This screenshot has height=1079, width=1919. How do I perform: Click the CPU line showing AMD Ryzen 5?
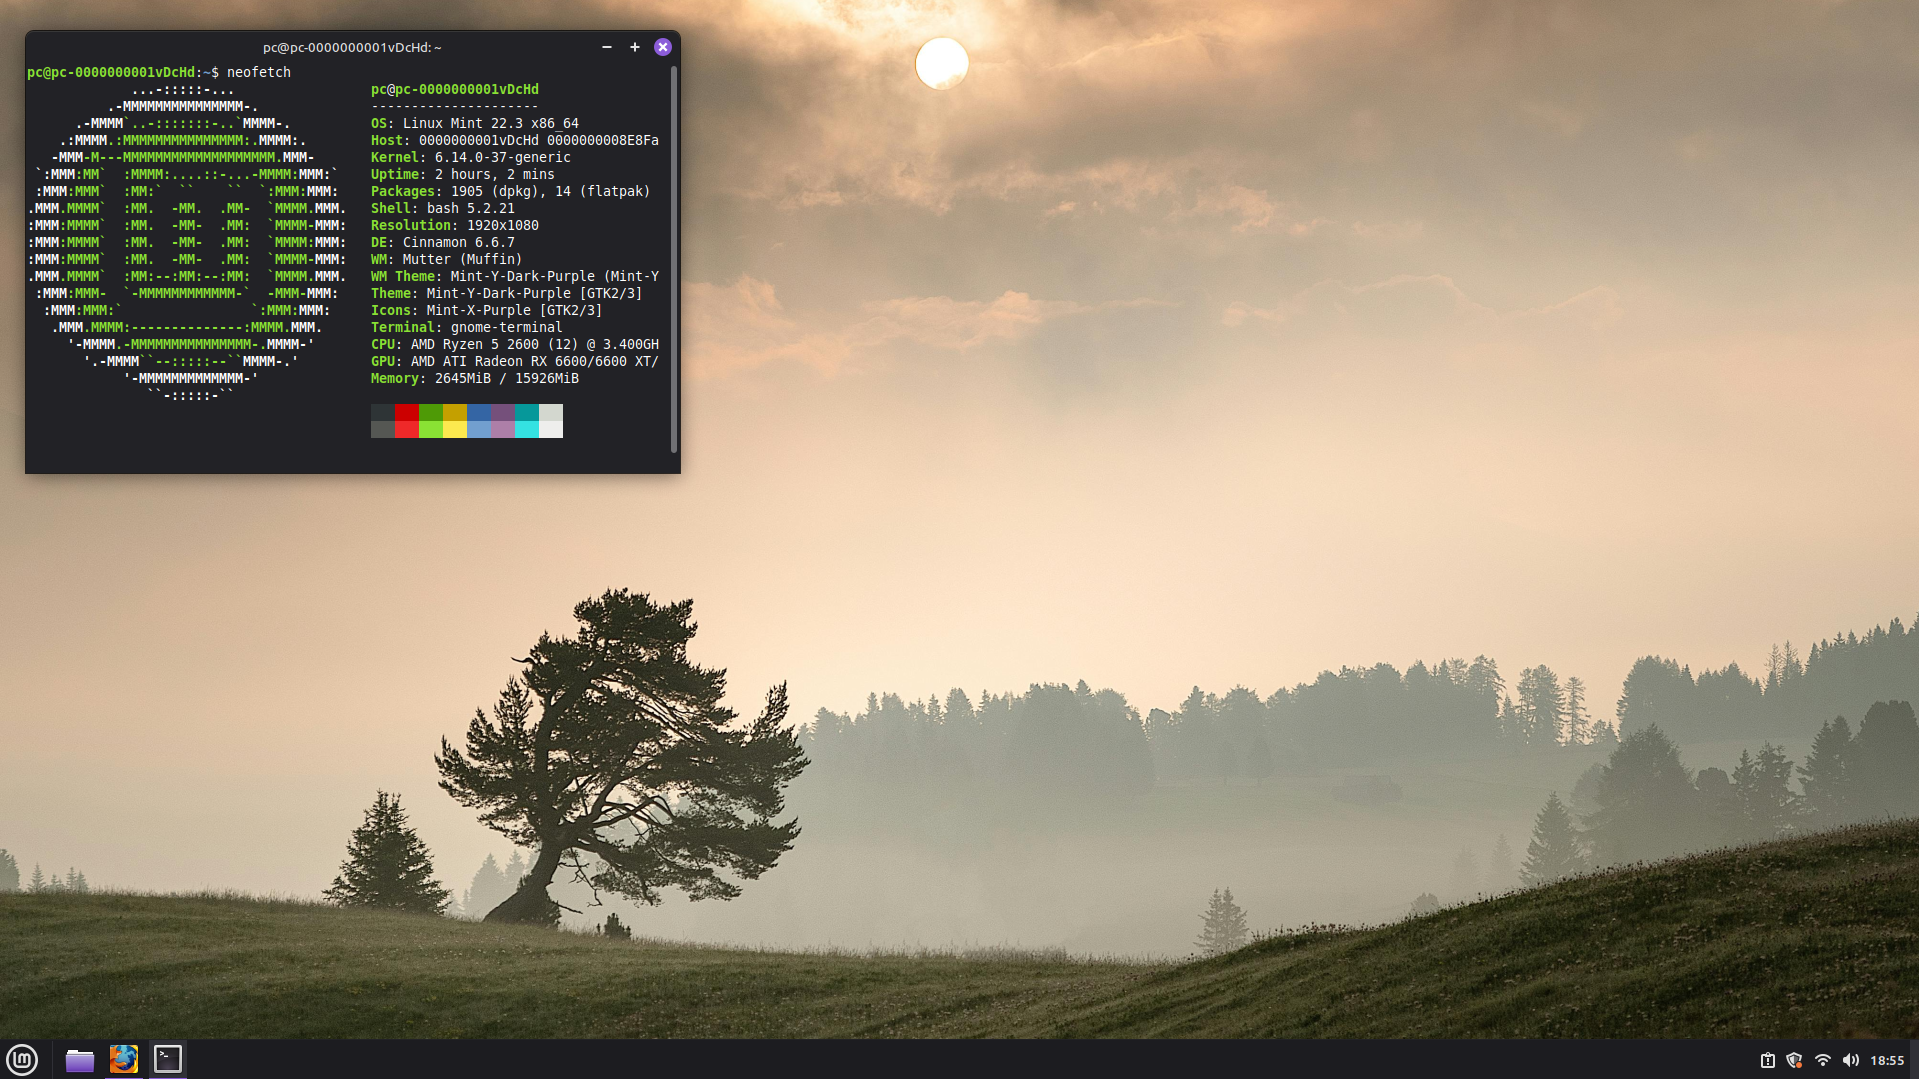pyautogui.click(x=514, y=344)
